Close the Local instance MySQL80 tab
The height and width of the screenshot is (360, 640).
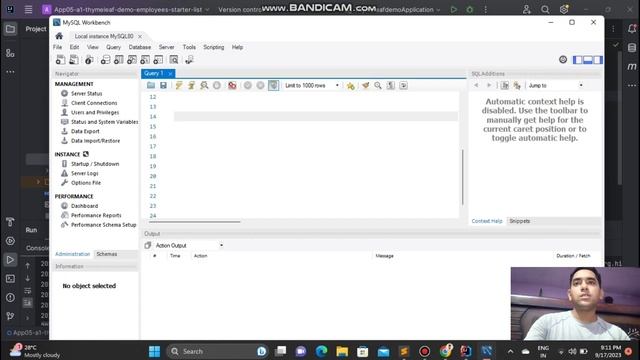coord(140,36)
